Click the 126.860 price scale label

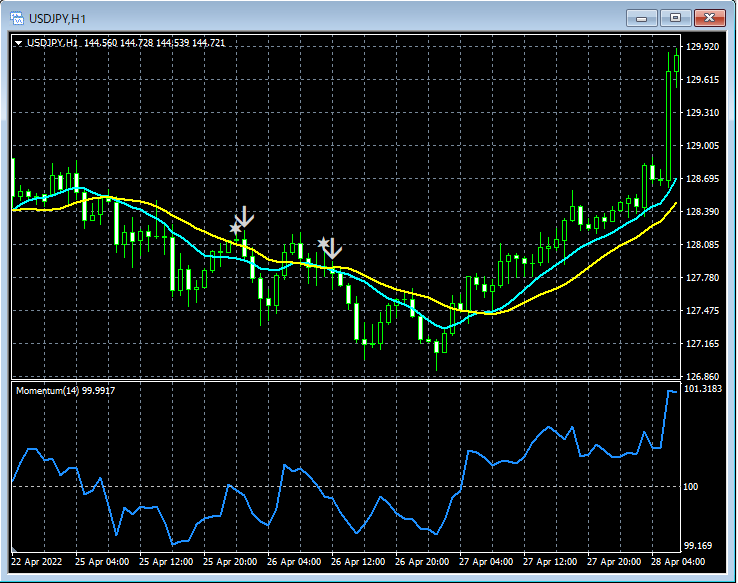[x=702, y=376]
